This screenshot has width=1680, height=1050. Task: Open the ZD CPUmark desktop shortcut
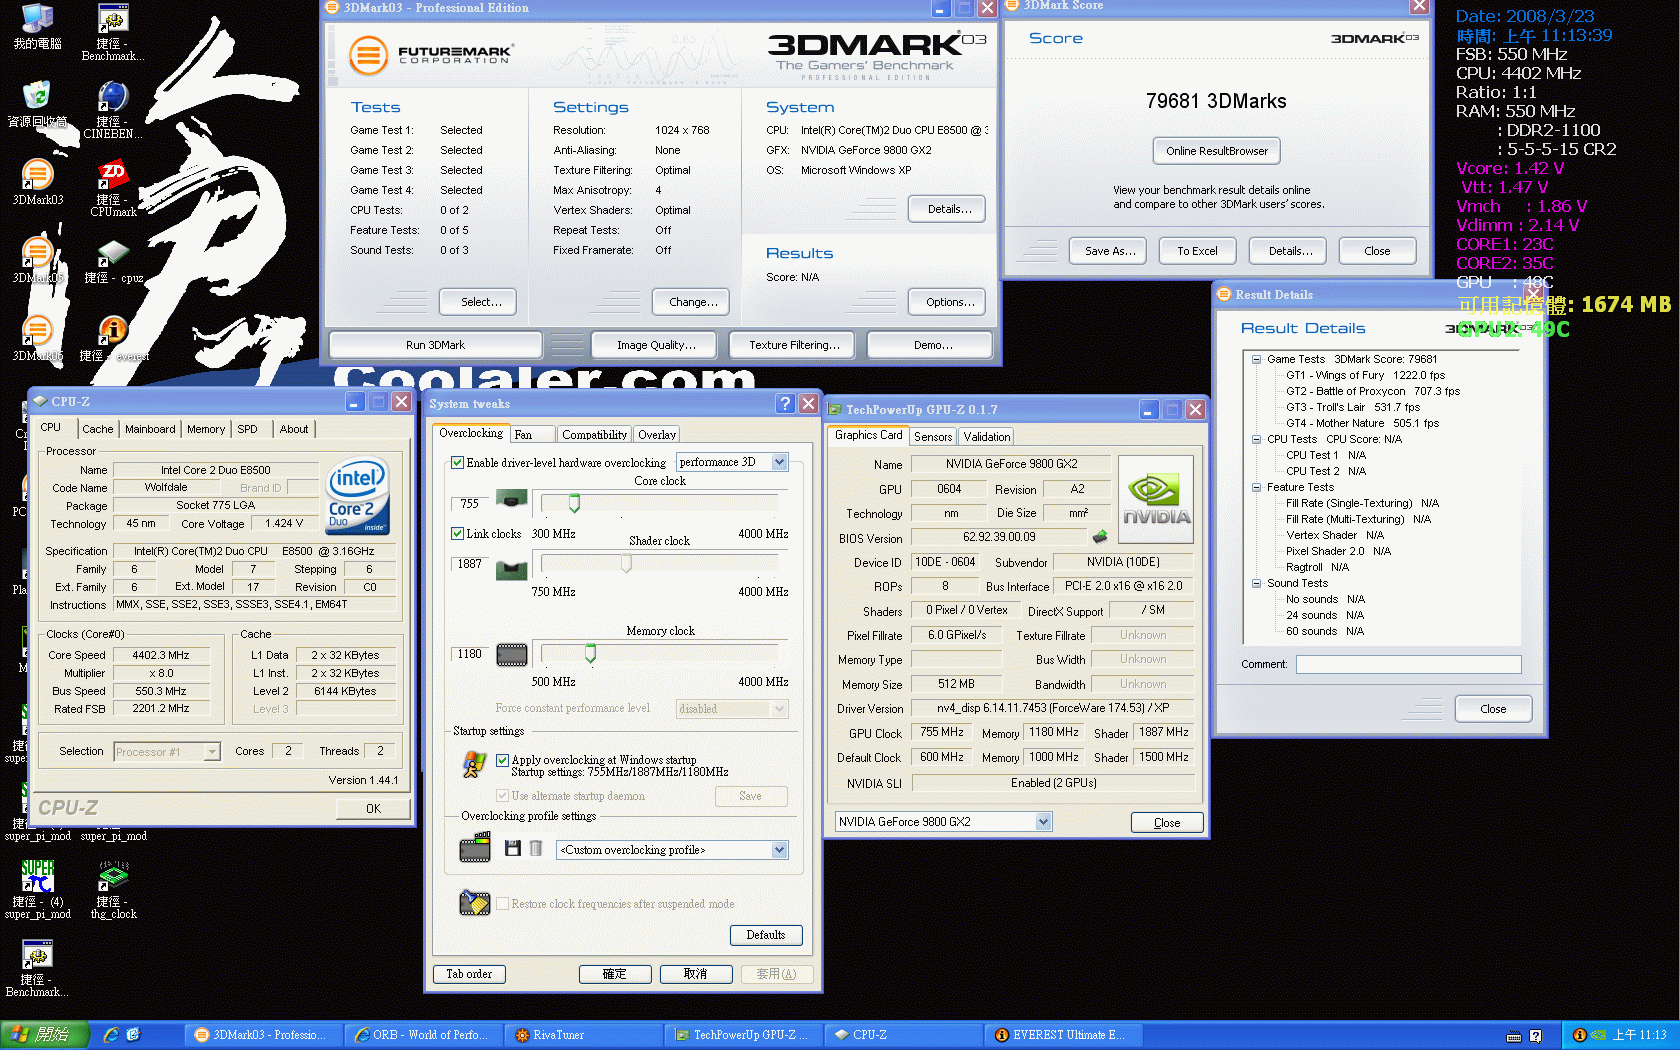click(112, 176)
